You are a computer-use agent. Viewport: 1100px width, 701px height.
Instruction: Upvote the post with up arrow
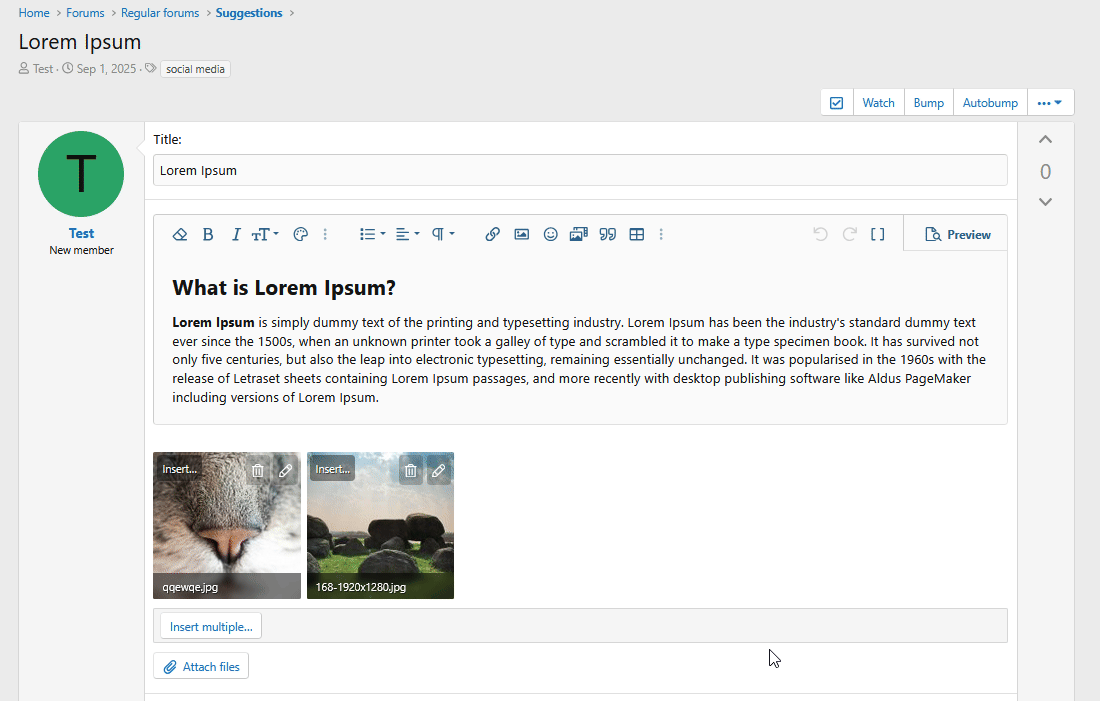pyautogui.click(x=1045, y=140)
